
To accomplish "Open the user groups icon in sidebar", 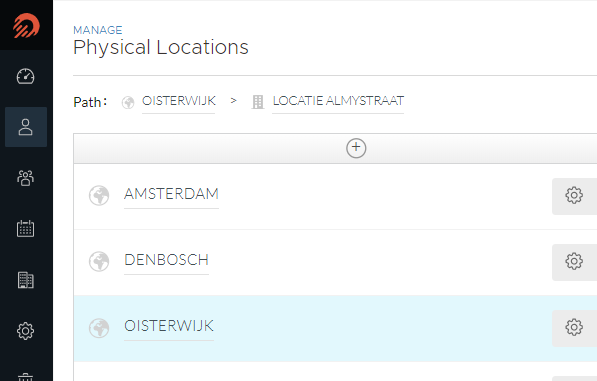I will [26, 178].
